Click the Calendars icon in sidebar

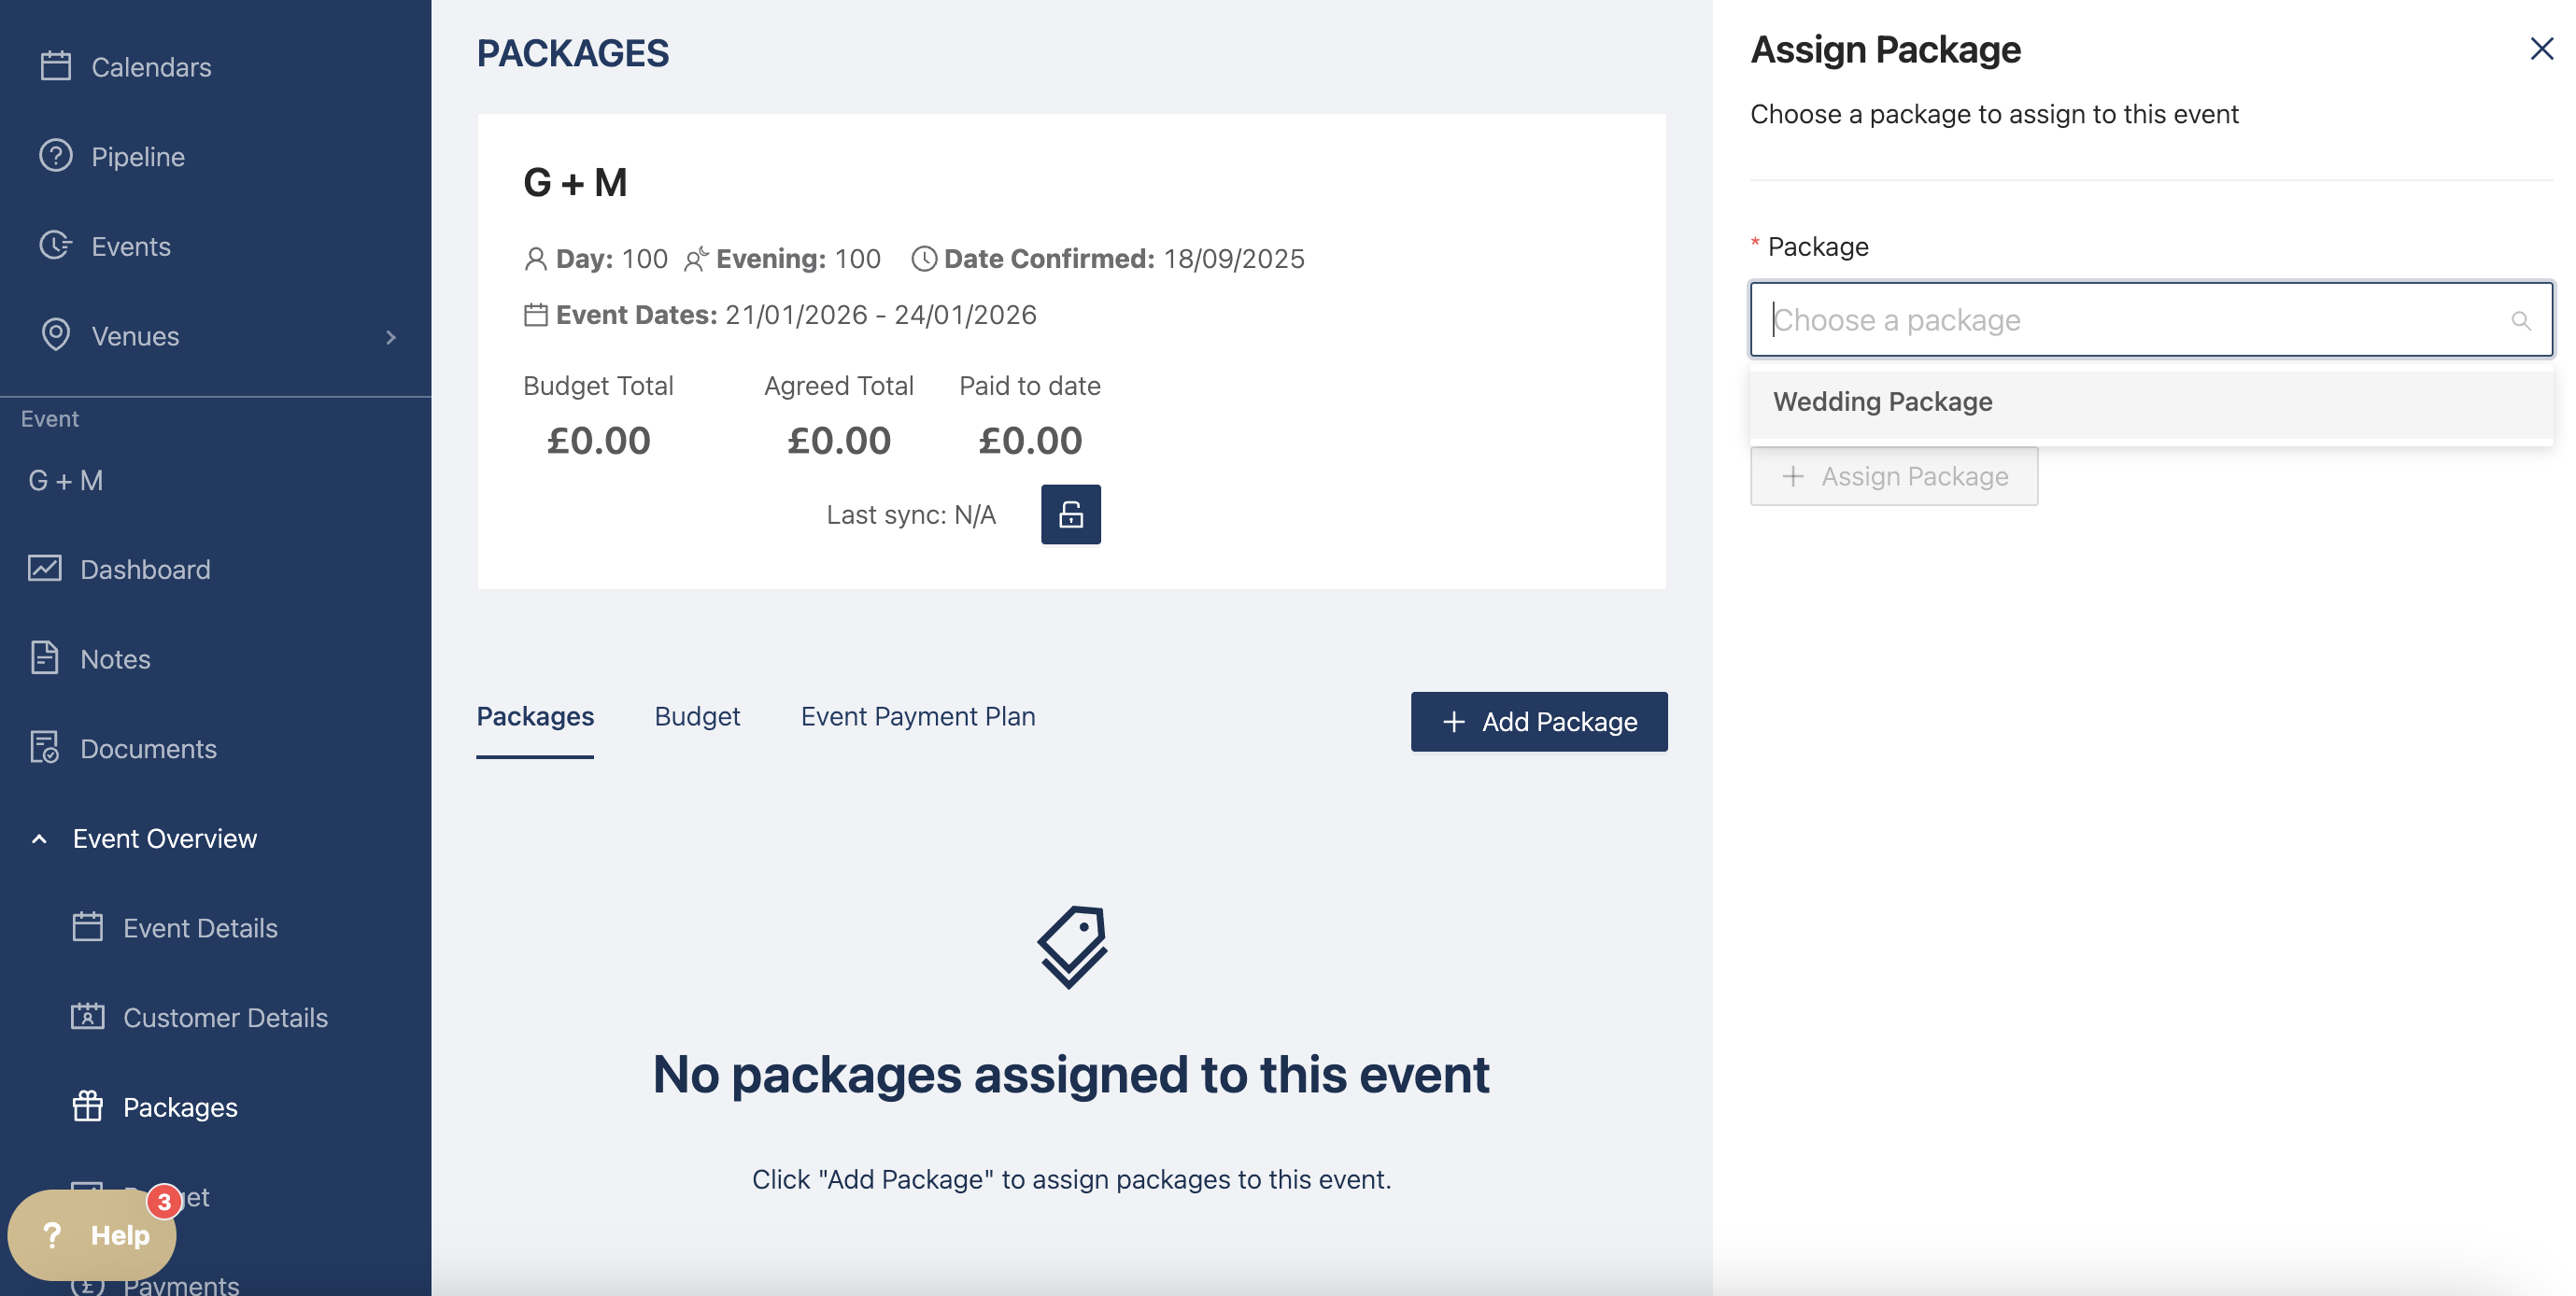click(56, 66)
